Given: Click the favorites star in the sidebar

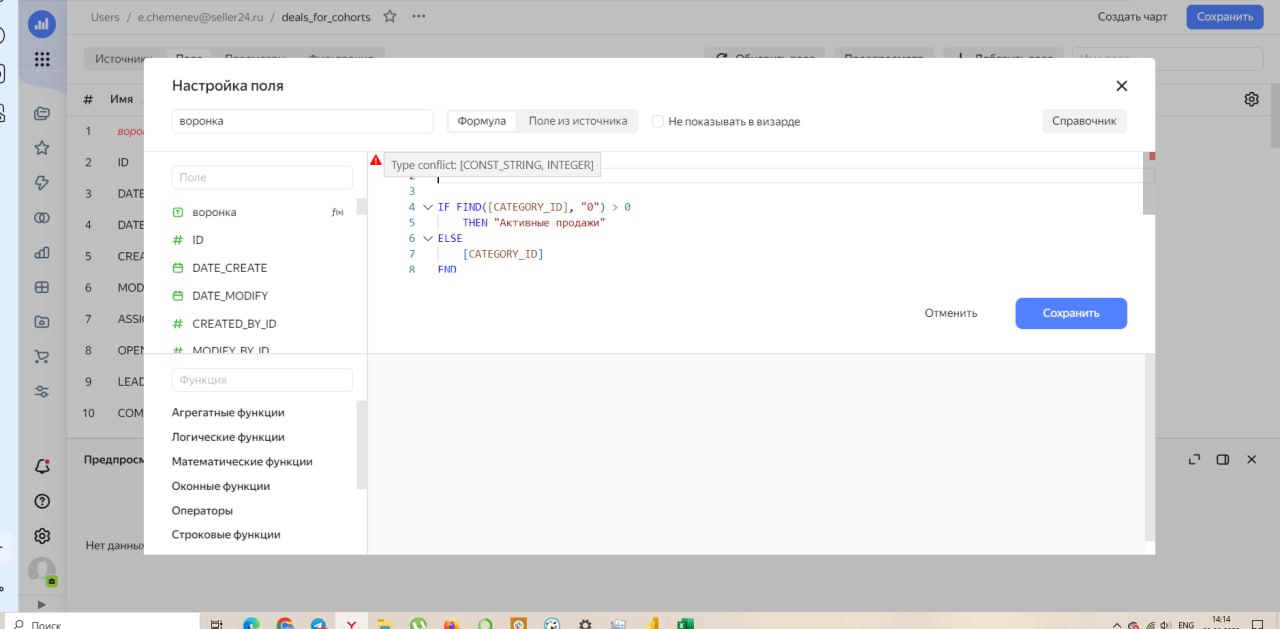Looking at the screenshot, I should pos(42,148).
